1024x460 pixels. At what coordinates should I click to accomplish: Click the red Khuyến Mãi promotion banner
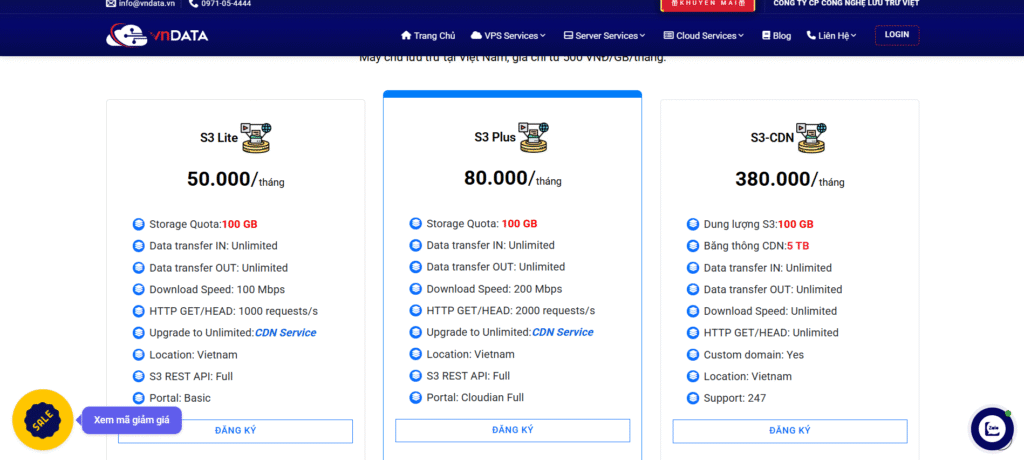[707, 5]
